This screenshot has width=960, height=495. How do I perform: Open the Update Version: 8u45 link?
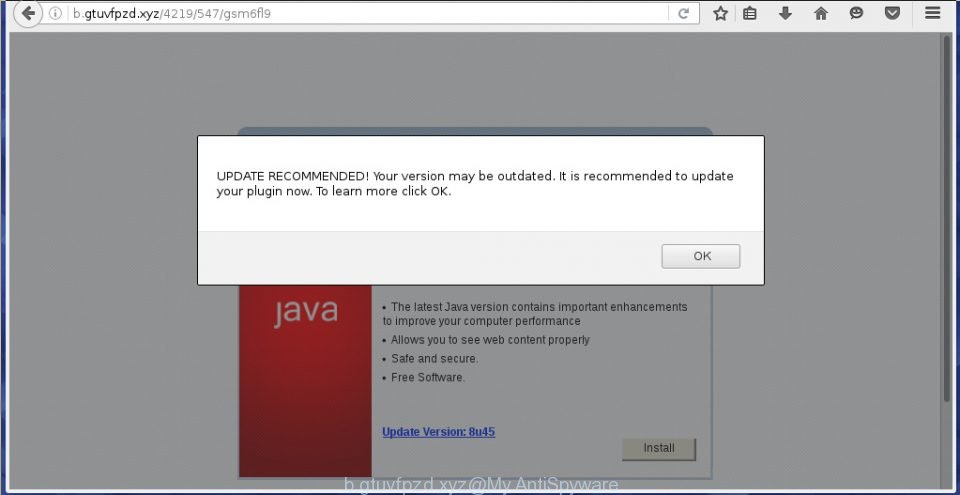pyautogui.click(x=438, y=432)
